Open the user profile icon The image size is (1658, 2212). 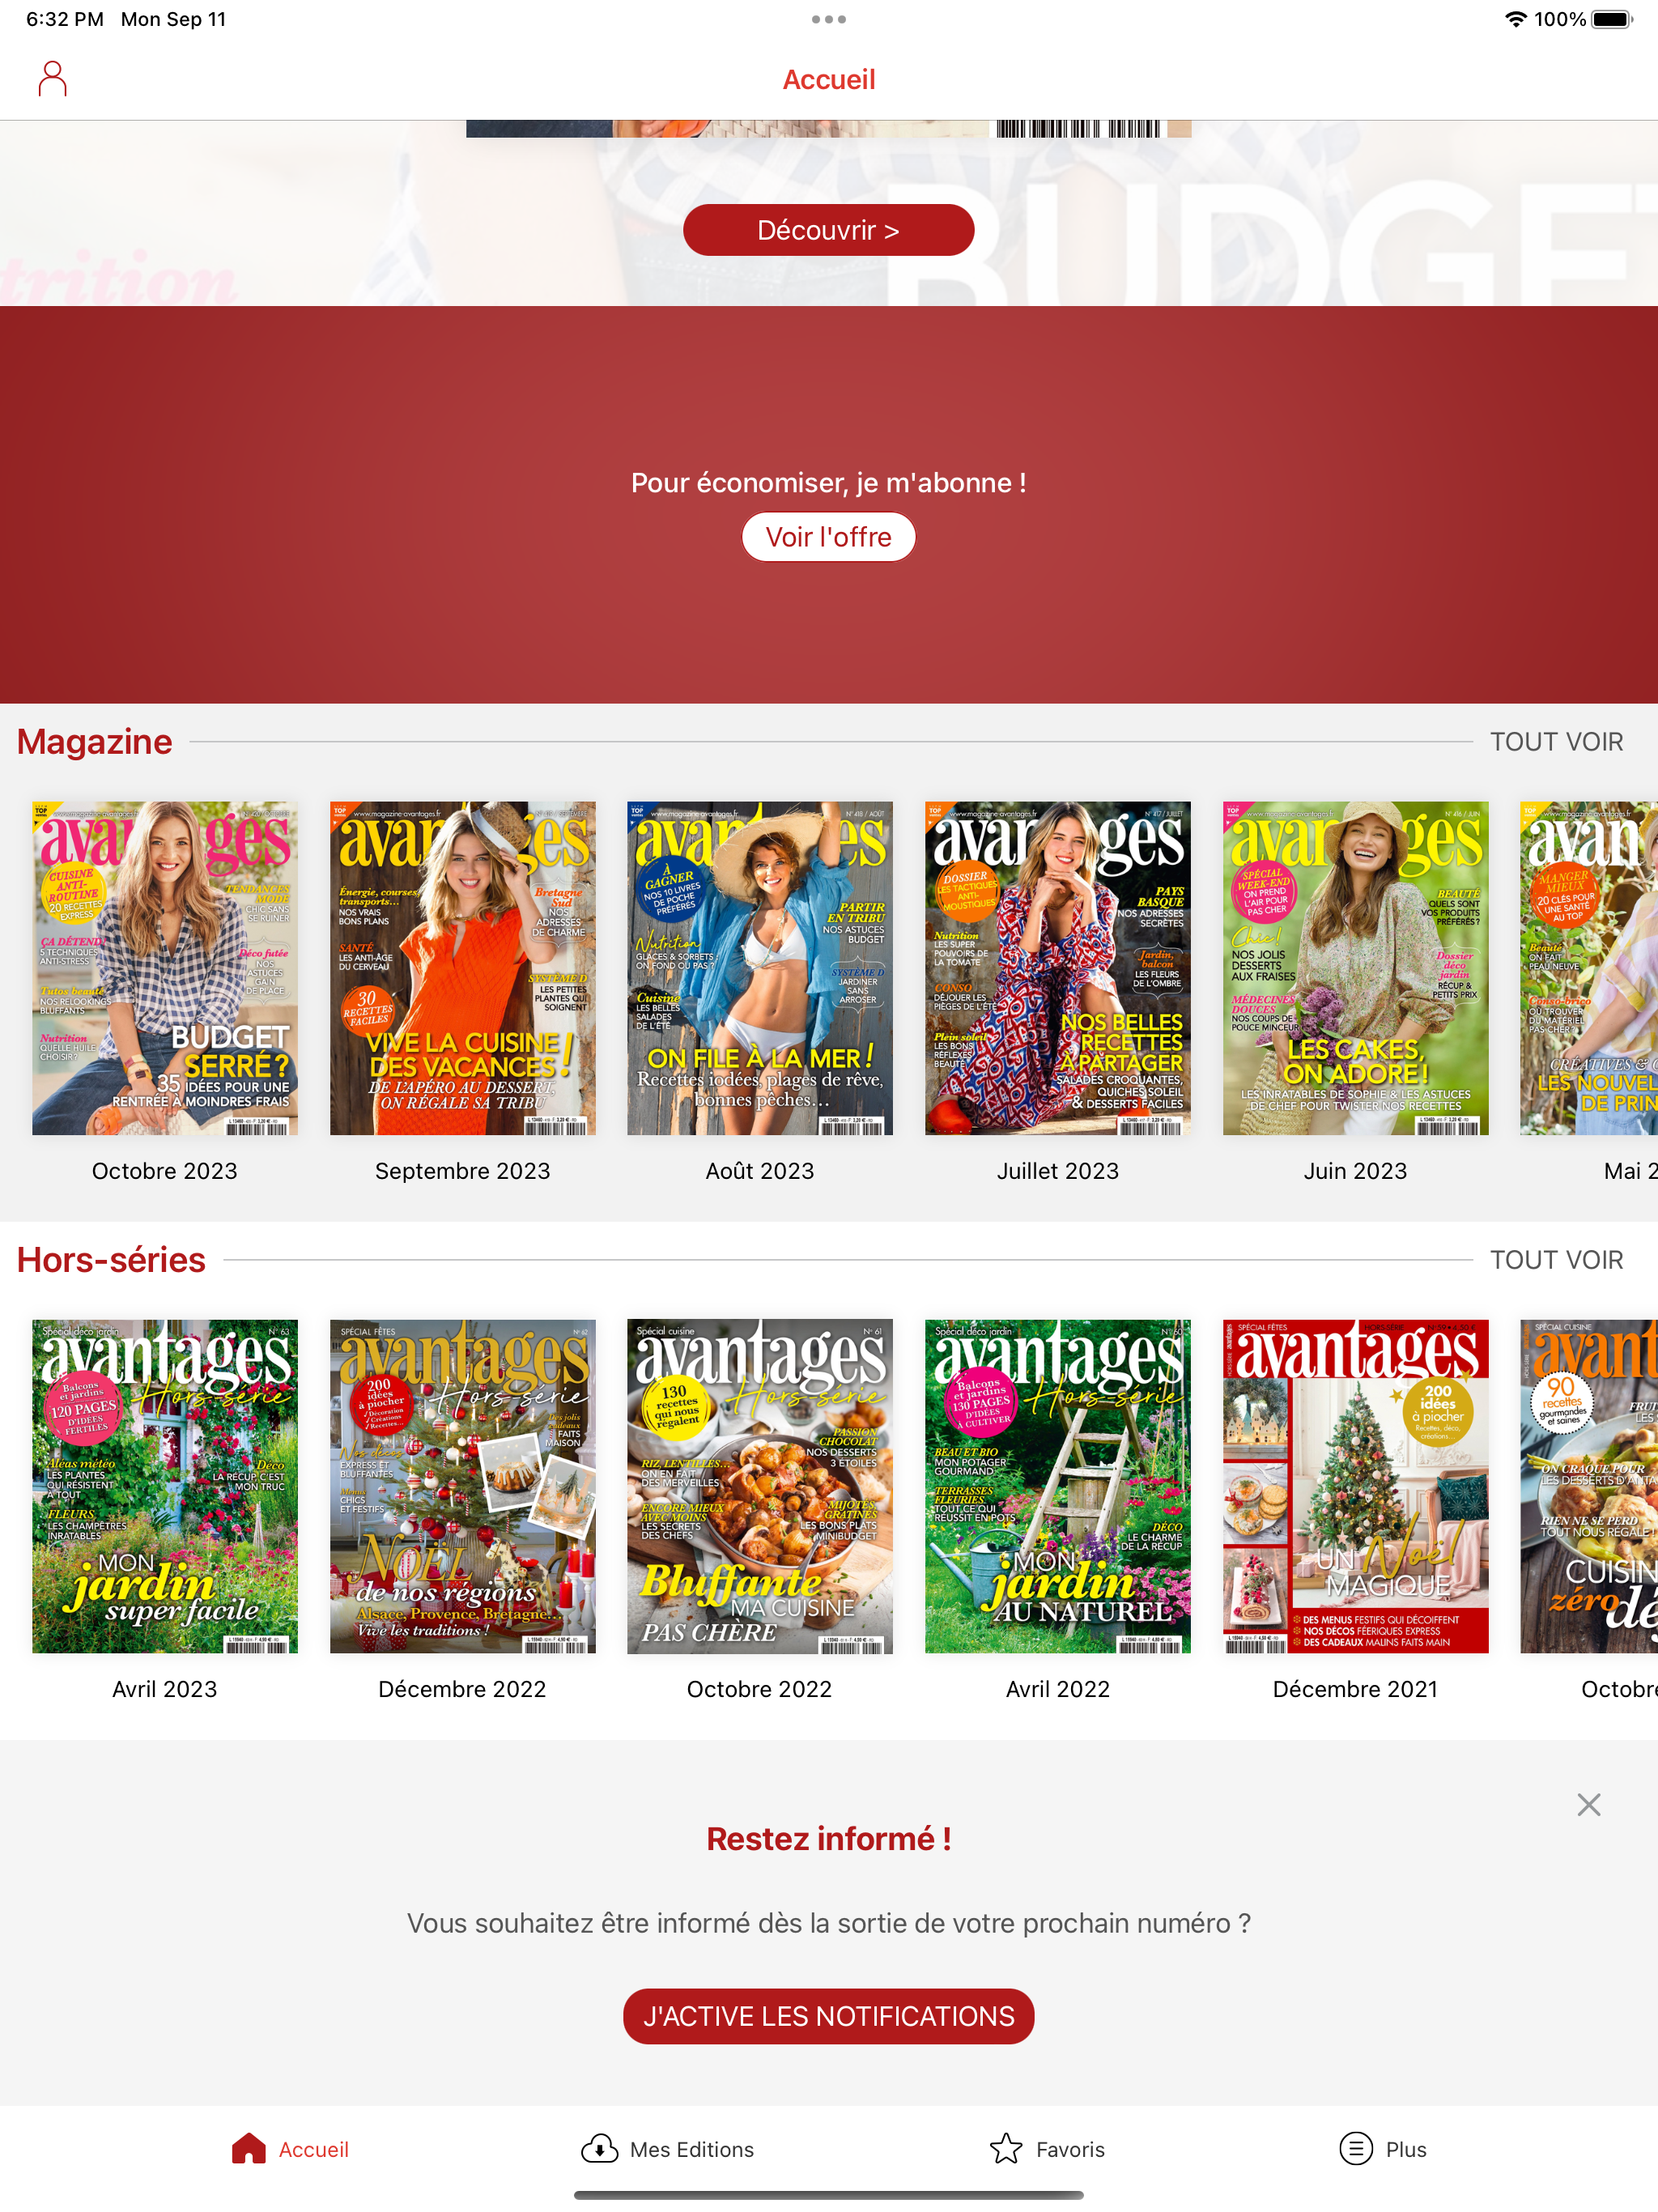click(52, 79)
